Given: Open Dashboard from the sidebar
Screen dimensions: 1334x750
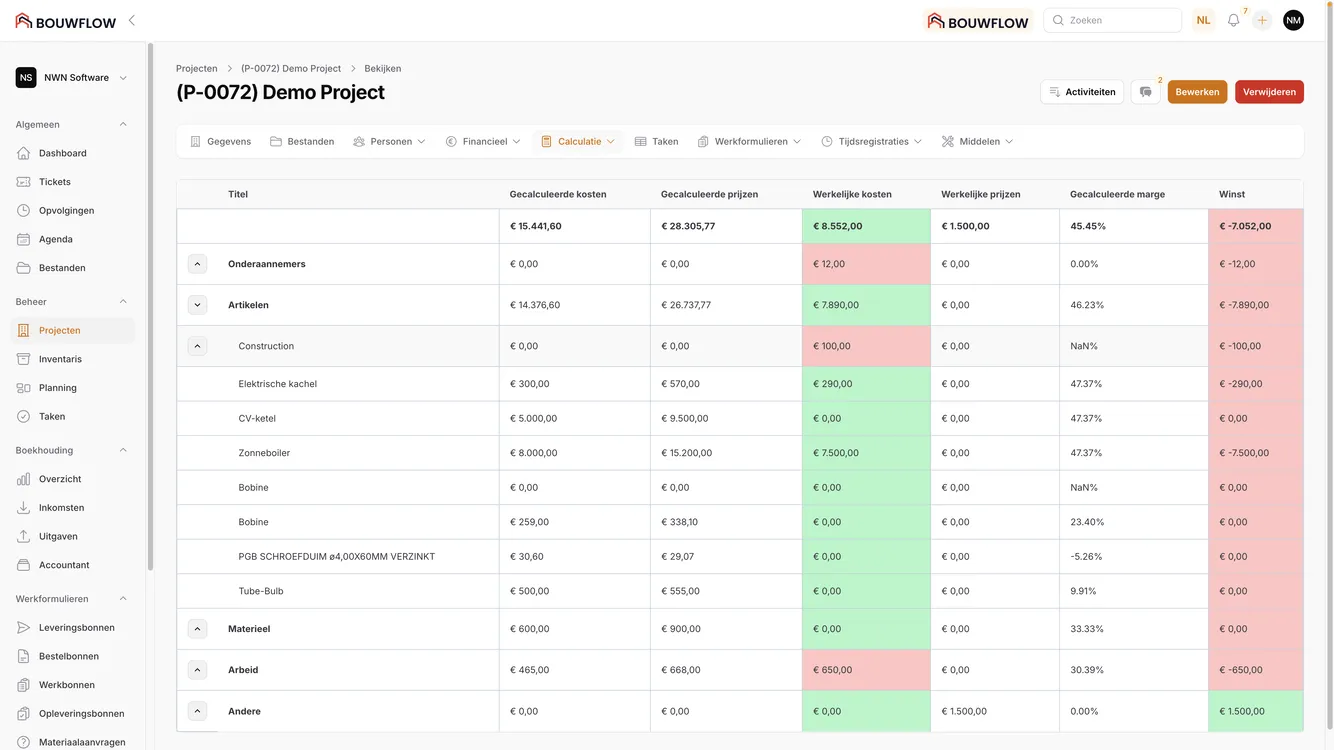Looking at the screenshot, I should pos(62,153).
